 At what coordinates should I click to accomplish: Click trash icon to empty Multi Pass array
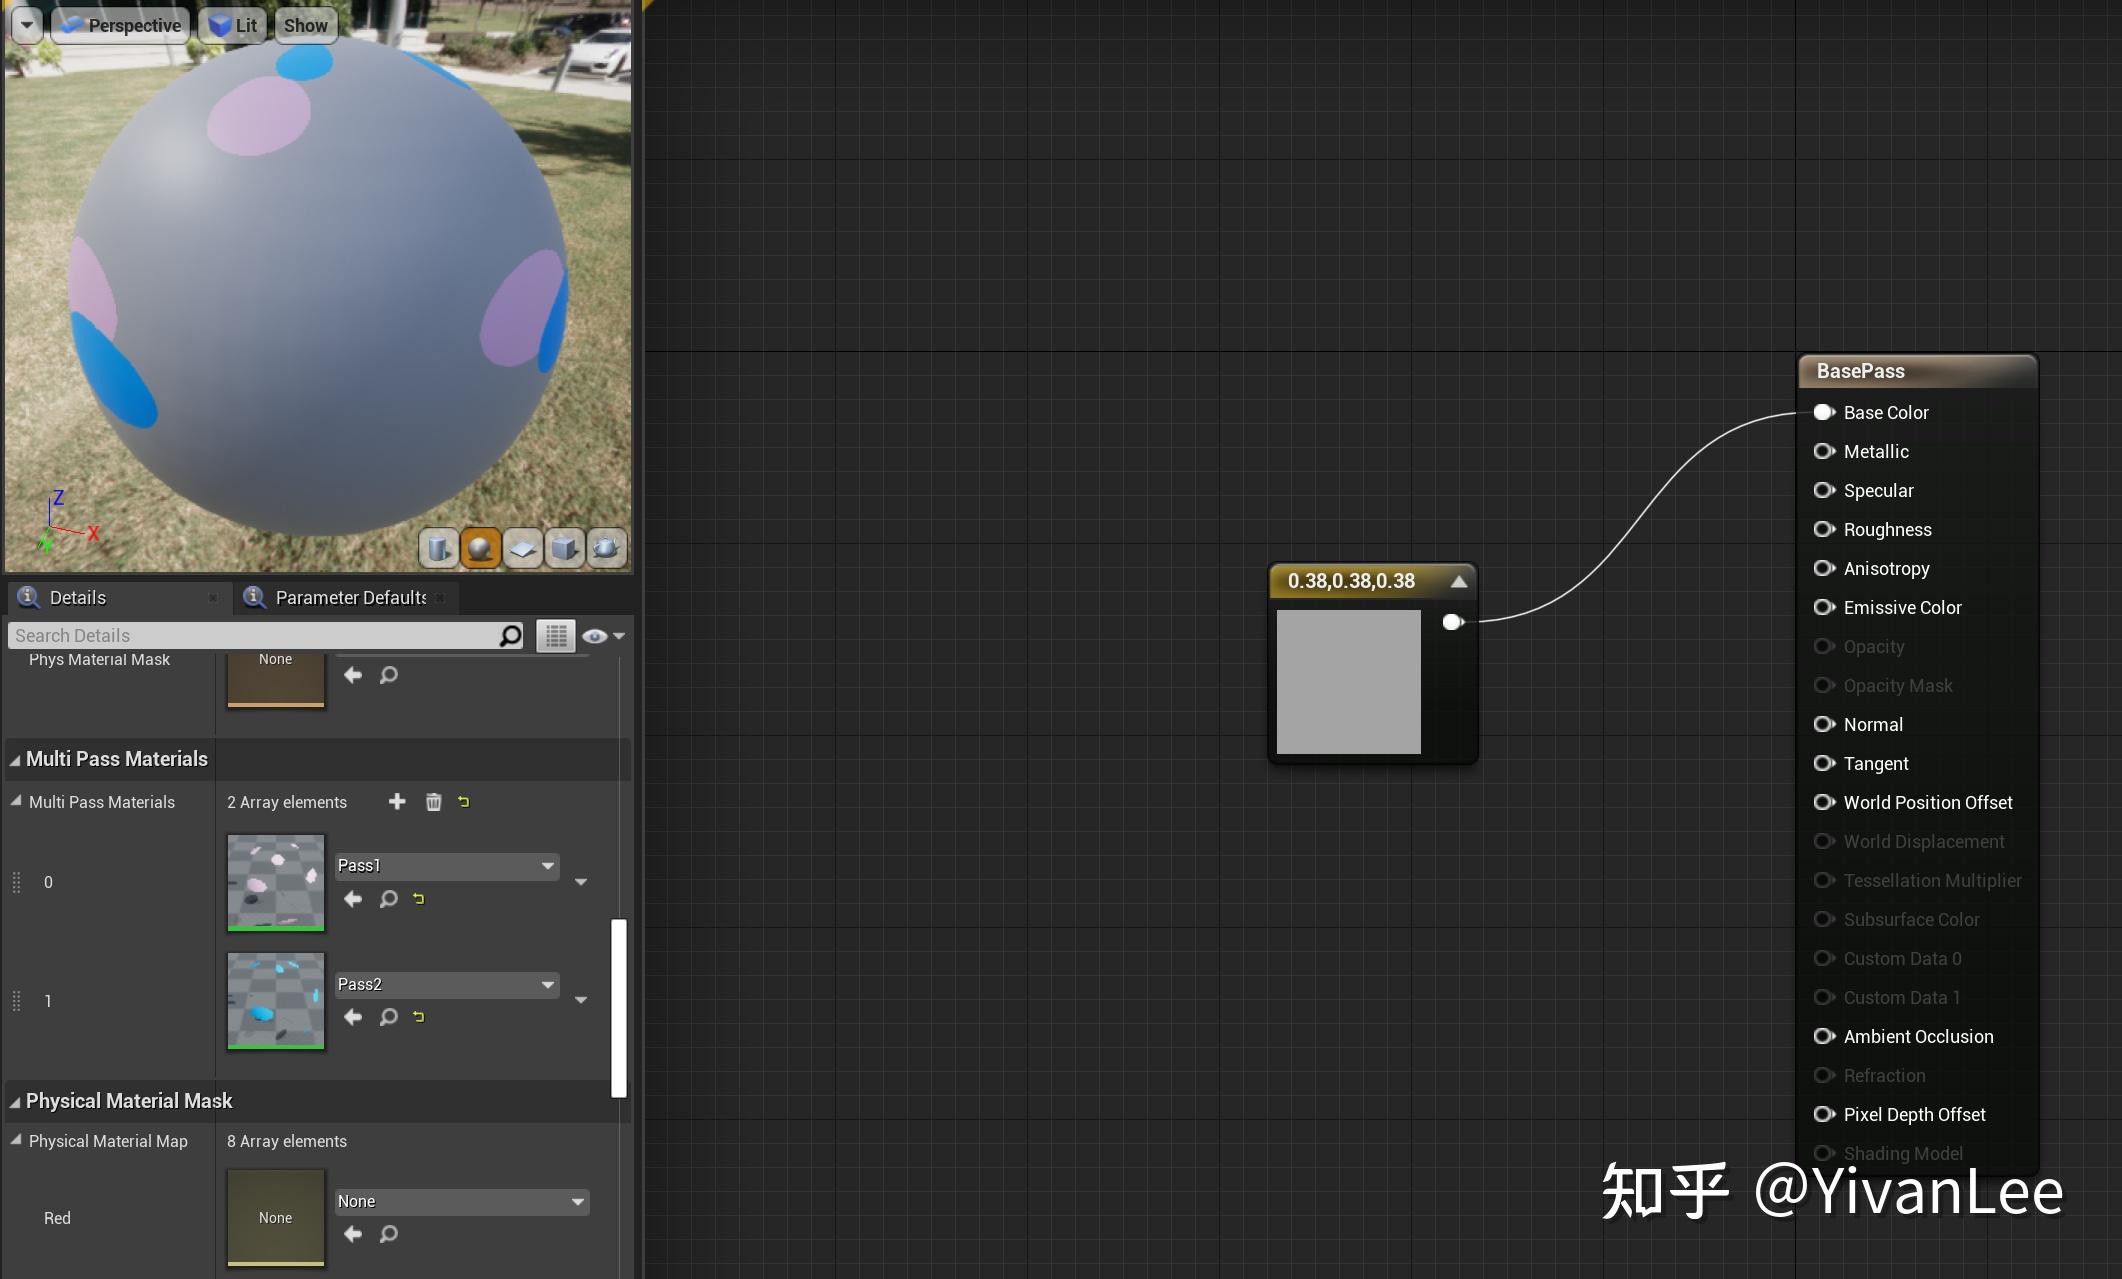coord(433,802)
